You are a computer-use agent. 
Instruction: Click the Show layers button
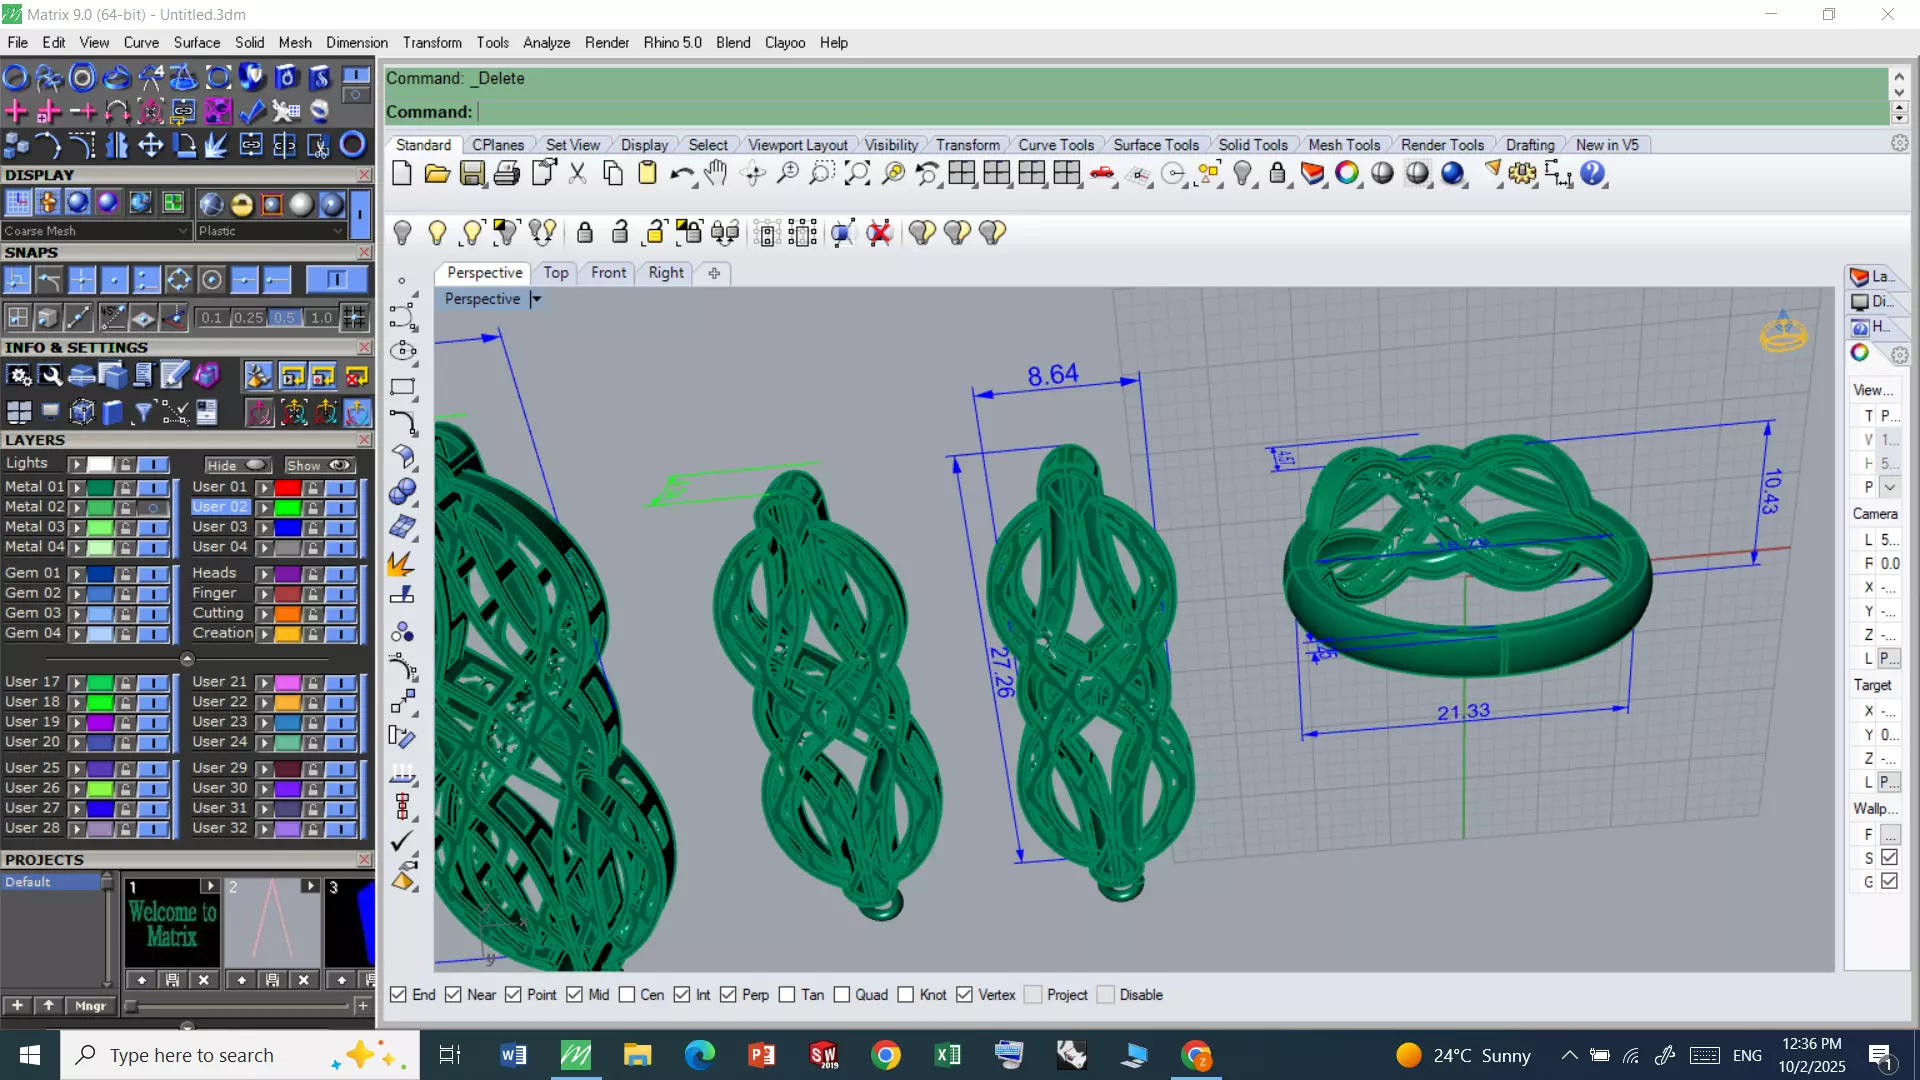(319, 465)
